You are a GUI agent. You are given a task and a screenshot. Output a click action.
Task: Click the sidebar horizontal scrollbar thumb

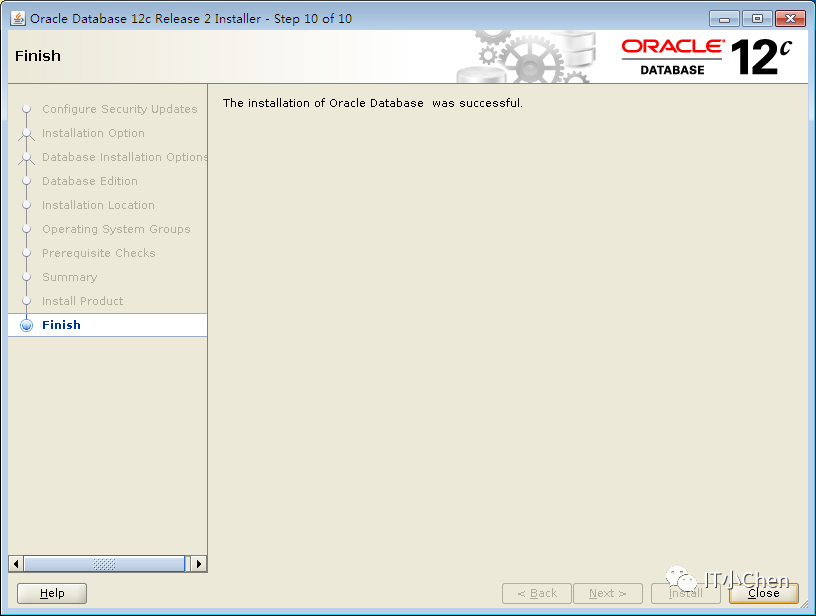click(104, 564)
